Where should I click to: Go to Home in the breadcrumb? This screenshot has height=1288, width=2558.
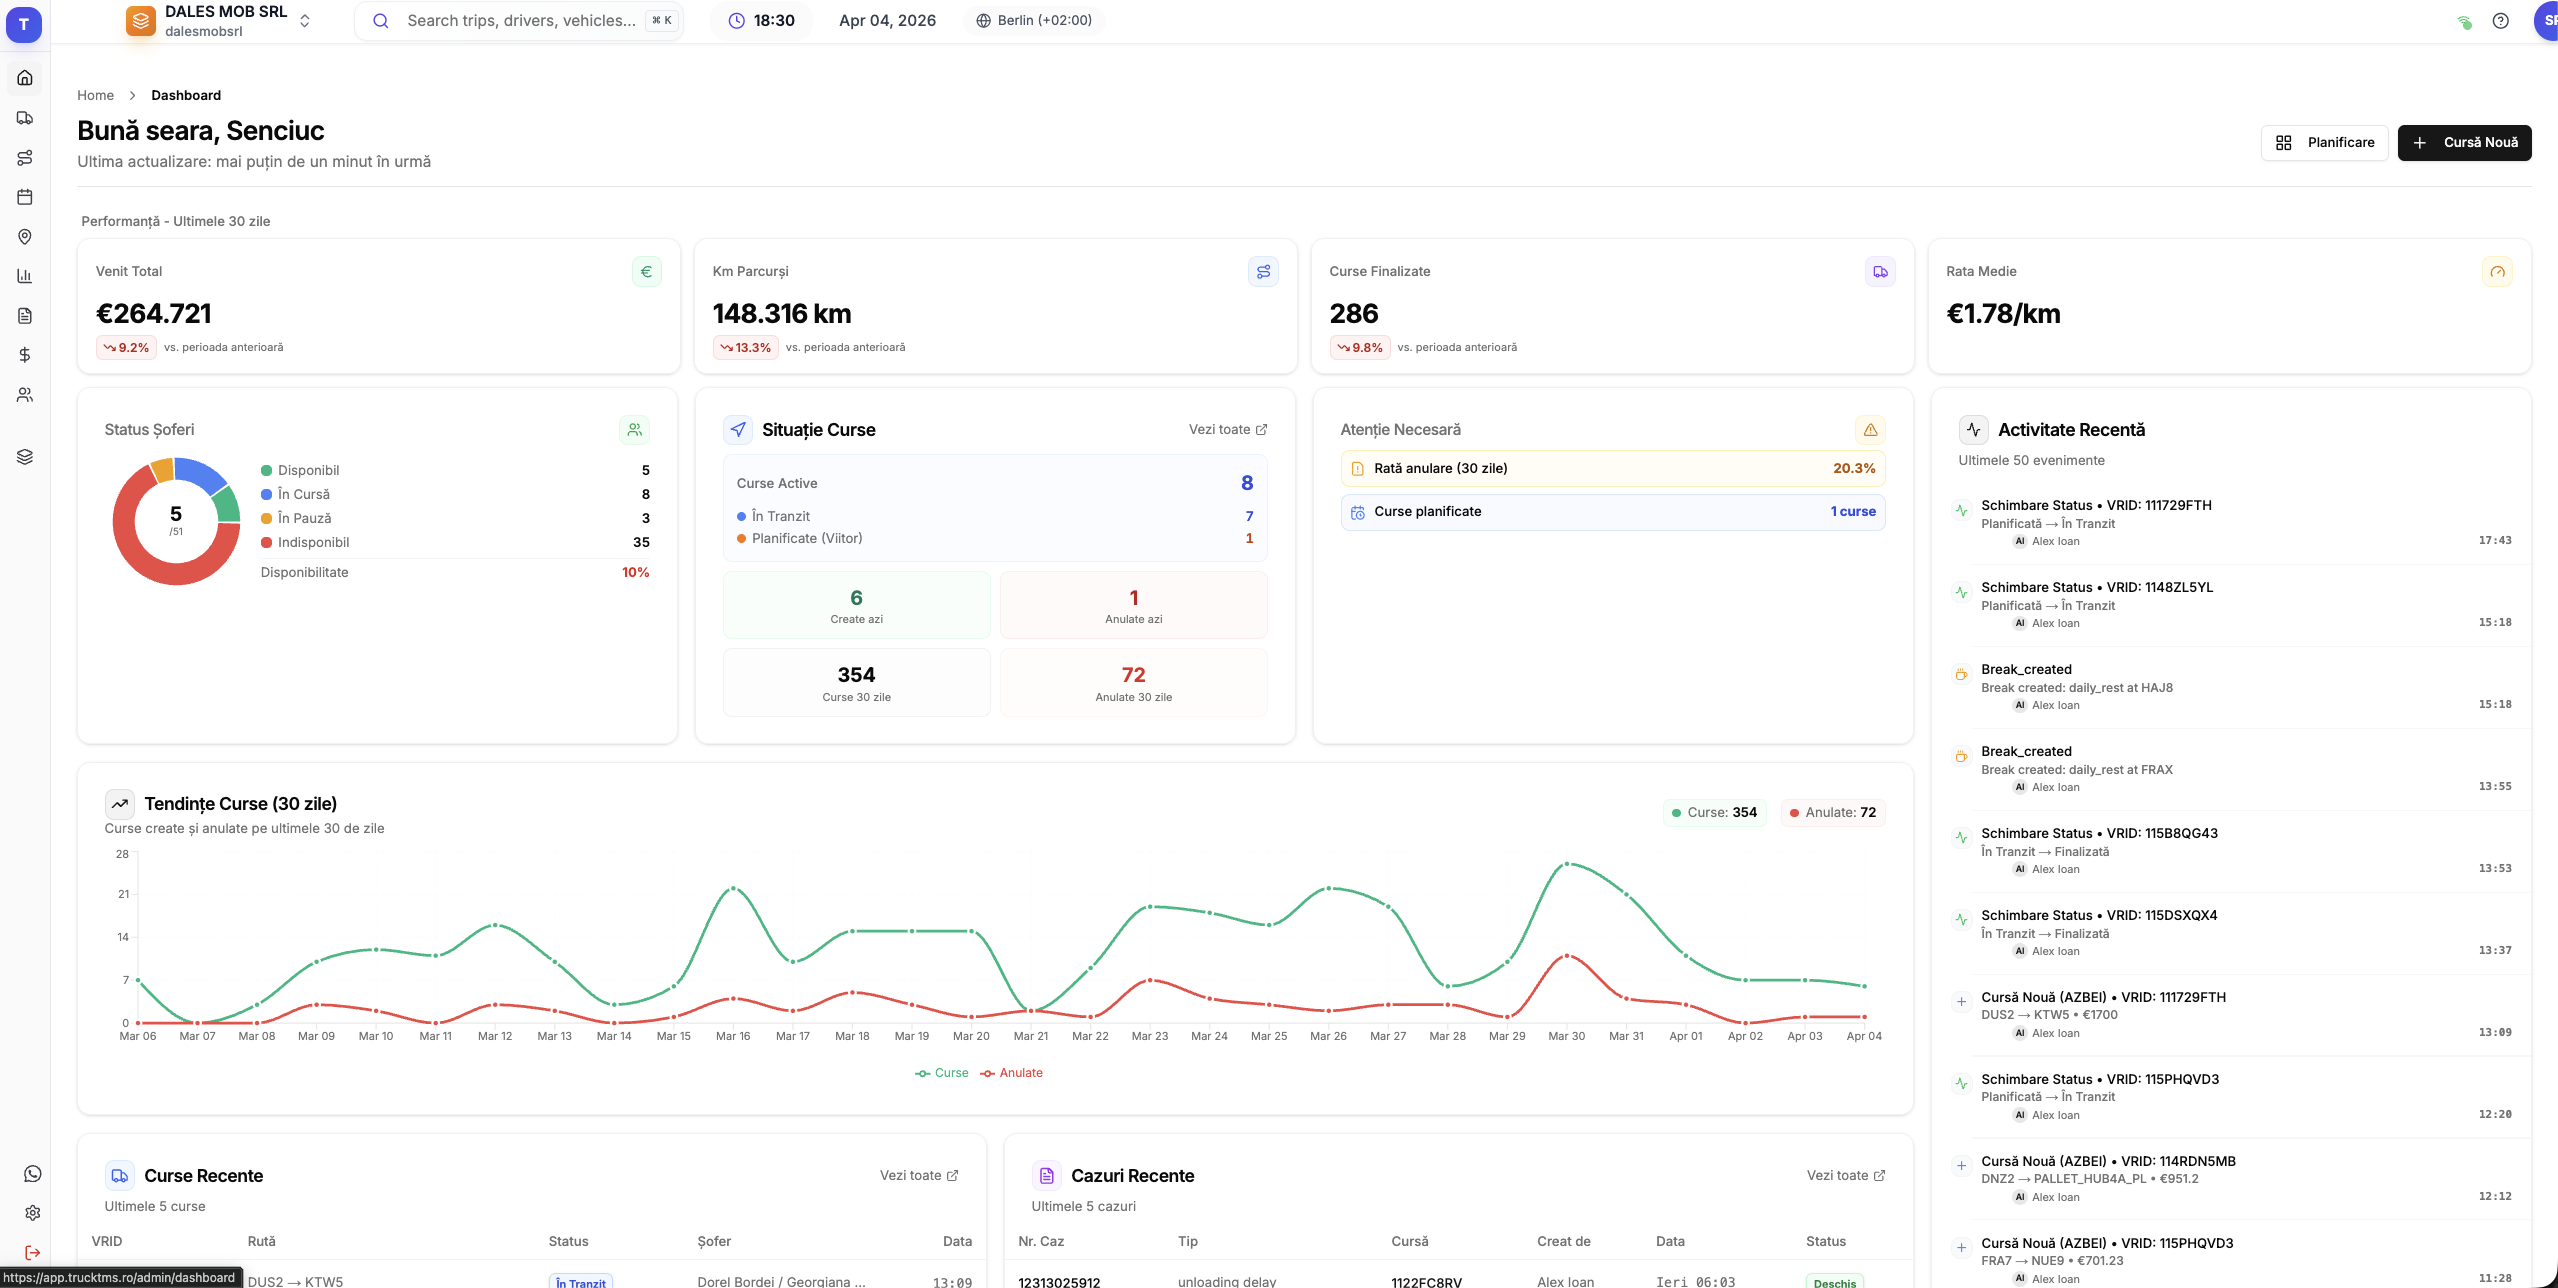95,95
